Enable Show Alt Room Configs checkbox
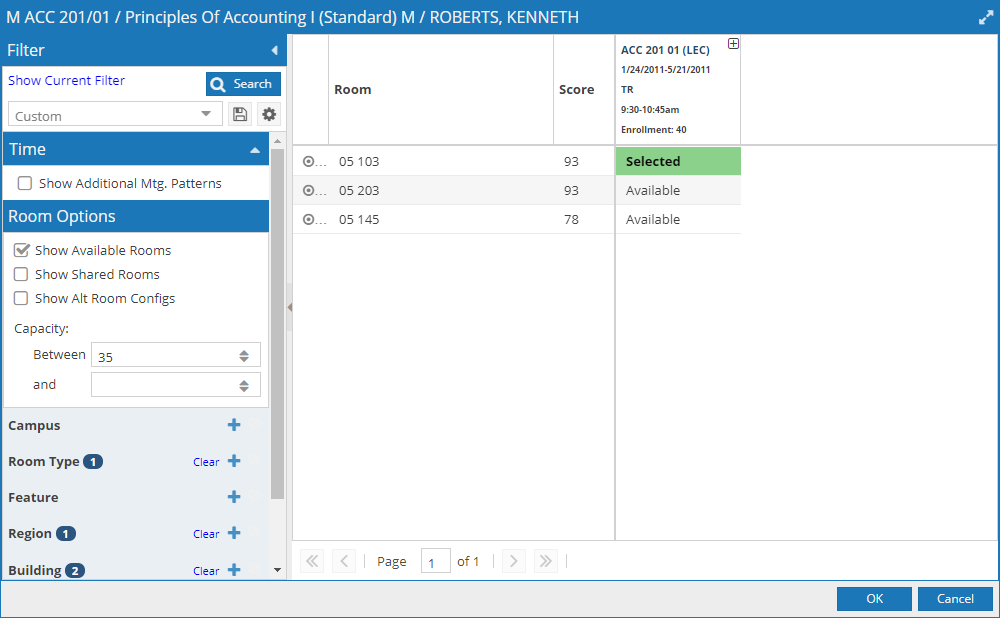The height and width of the screenshot is (618, 1000). (x=21, y=298)
